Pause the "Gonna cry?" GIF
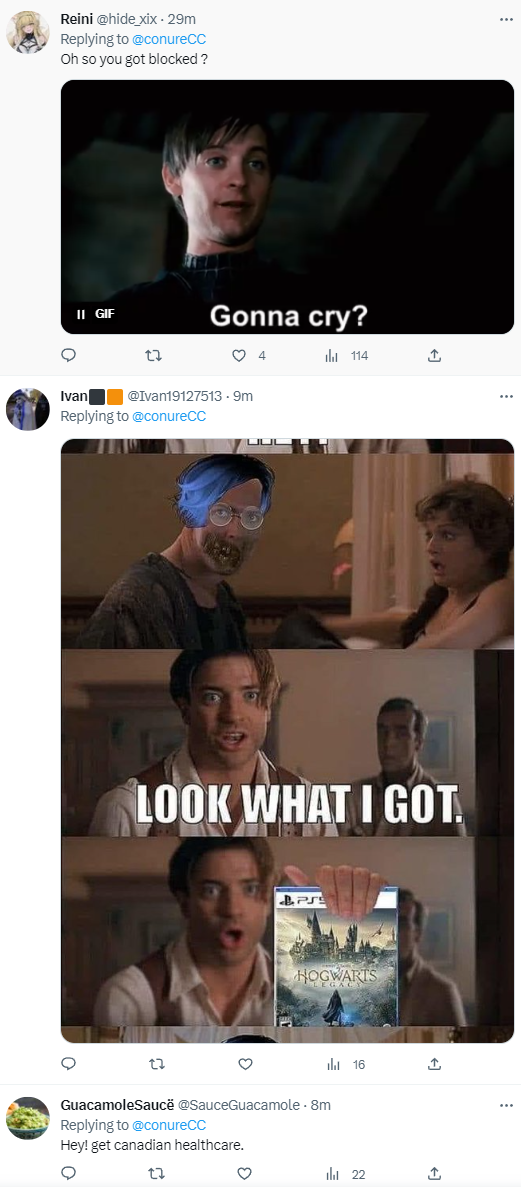This screenshot has width=521, height=1187. pyautogui.click(x=81, y=314)
